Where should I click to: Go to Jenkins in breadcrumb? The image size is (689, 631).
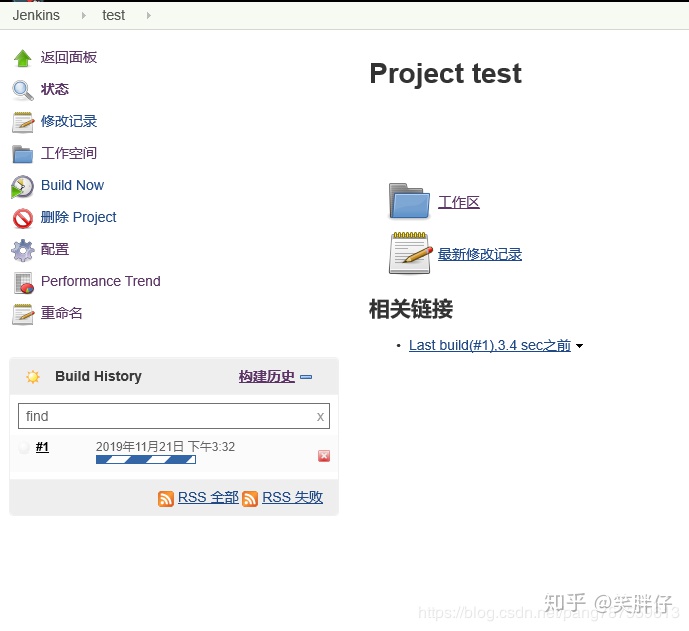click(36, 15)
